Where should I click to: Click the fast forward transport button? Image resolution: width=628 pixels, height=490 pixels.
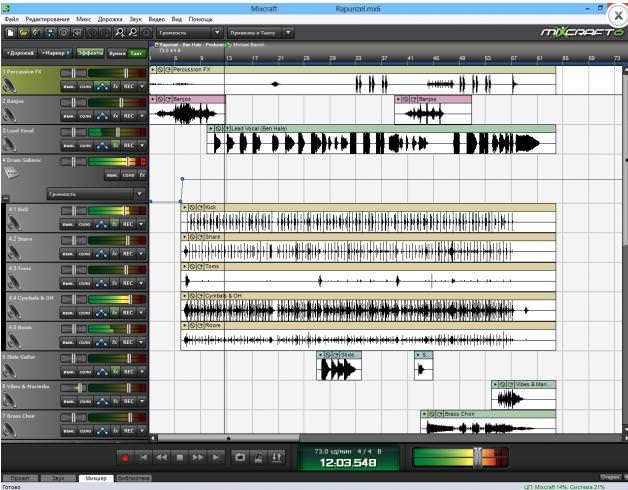198,457
